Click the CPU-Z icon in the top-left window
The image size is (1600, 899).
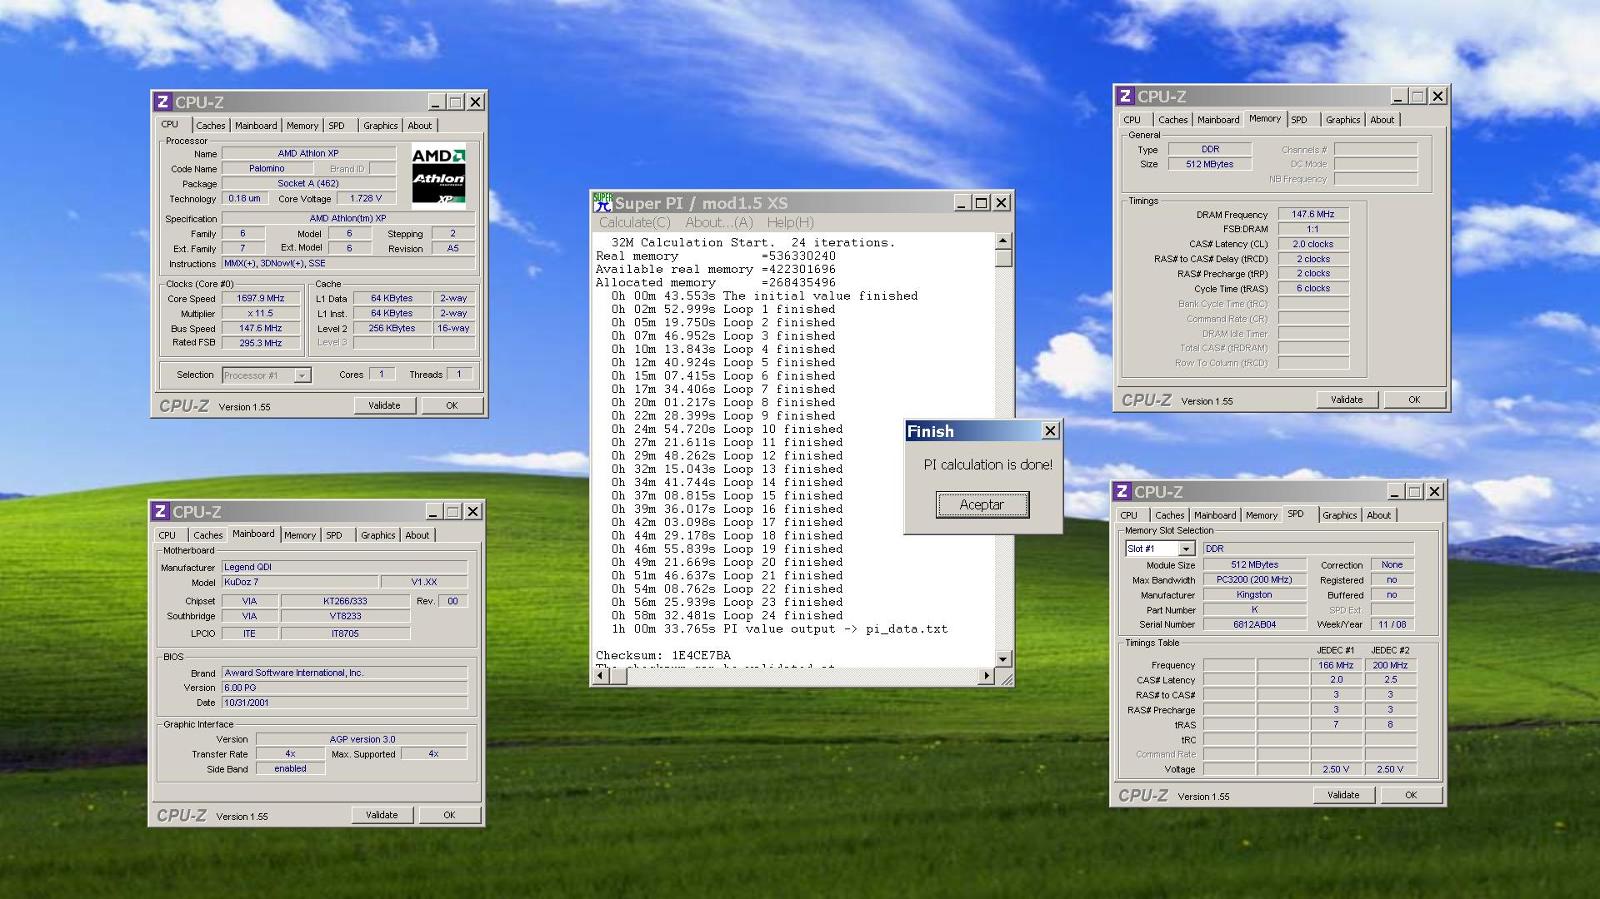[x=163, y=102]
